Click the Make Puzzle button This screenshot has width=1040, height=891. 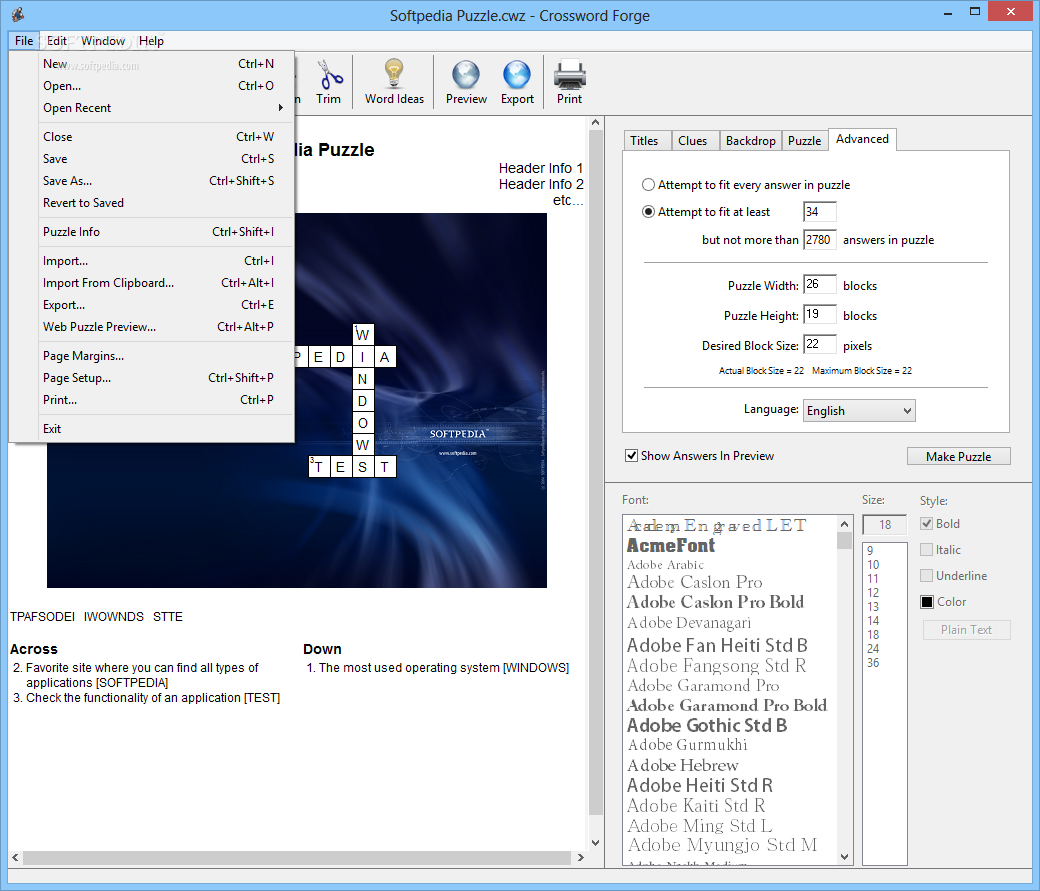pyautogui.click(x=958, y=456)
